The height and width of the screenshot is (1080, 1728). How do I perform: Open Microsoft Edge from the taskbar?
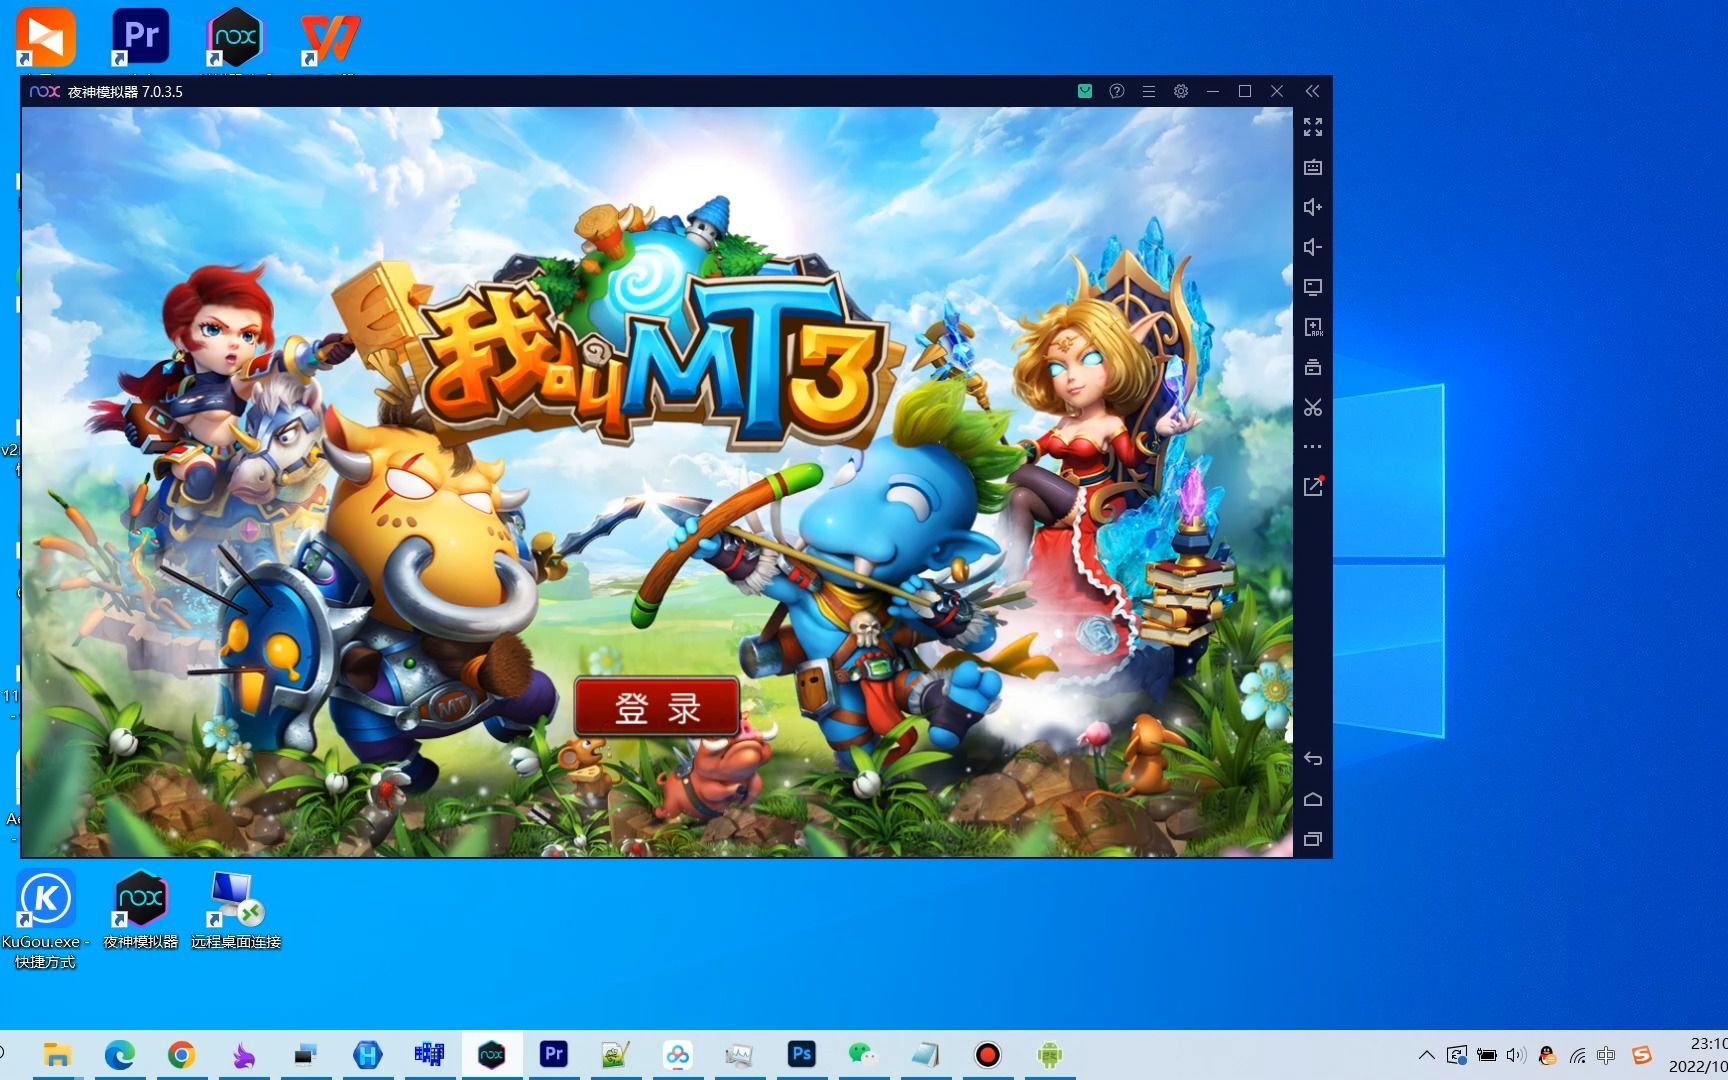119,1055
